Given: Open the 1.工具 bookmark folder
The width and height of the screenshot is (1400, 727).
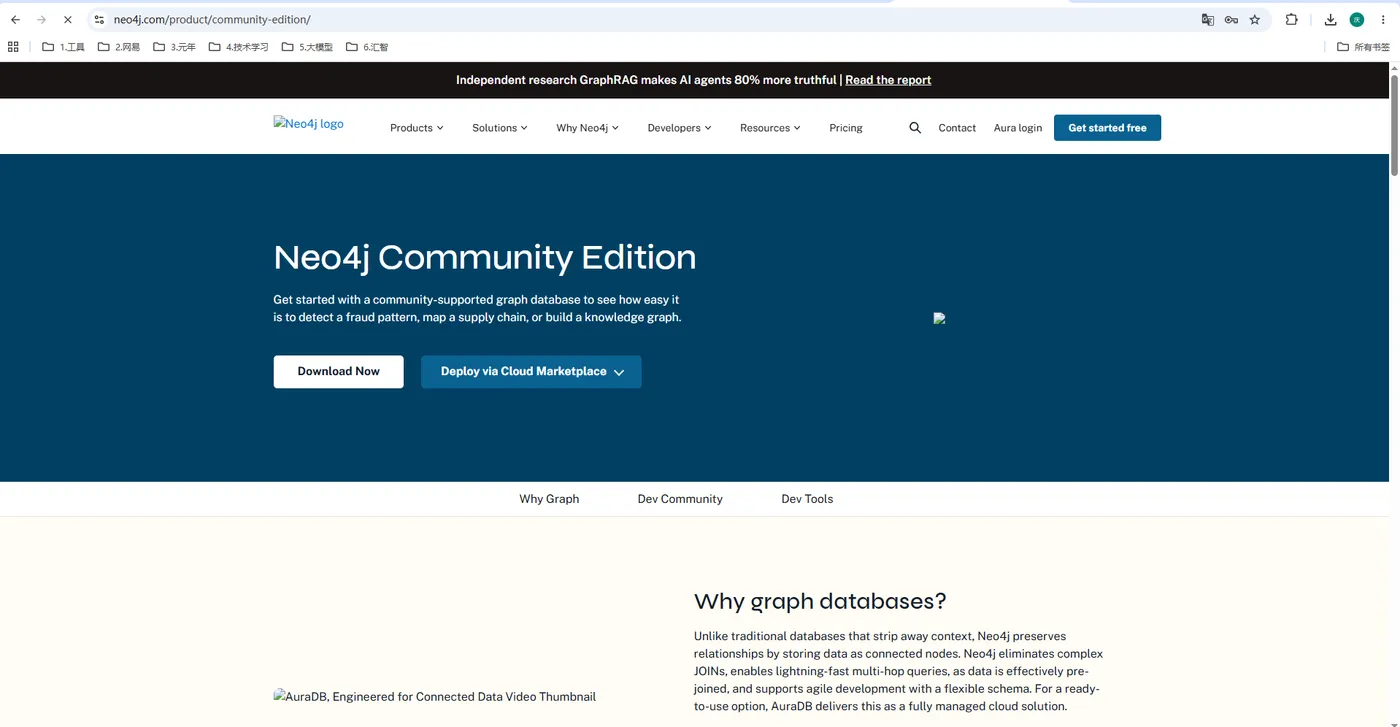Looking at the screenshot, I should [63, 47].
